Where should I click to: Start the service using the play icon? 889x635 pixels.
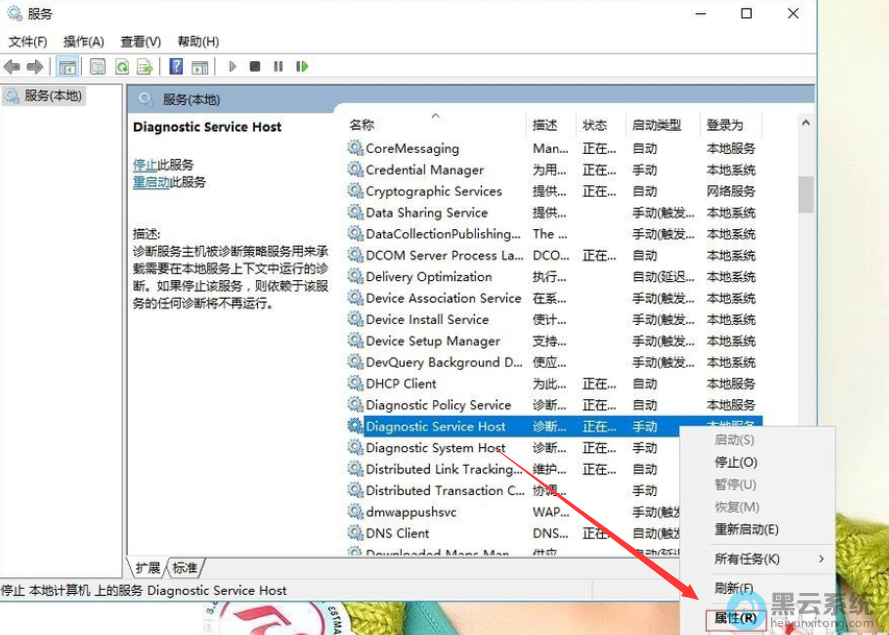coord(232,66)
